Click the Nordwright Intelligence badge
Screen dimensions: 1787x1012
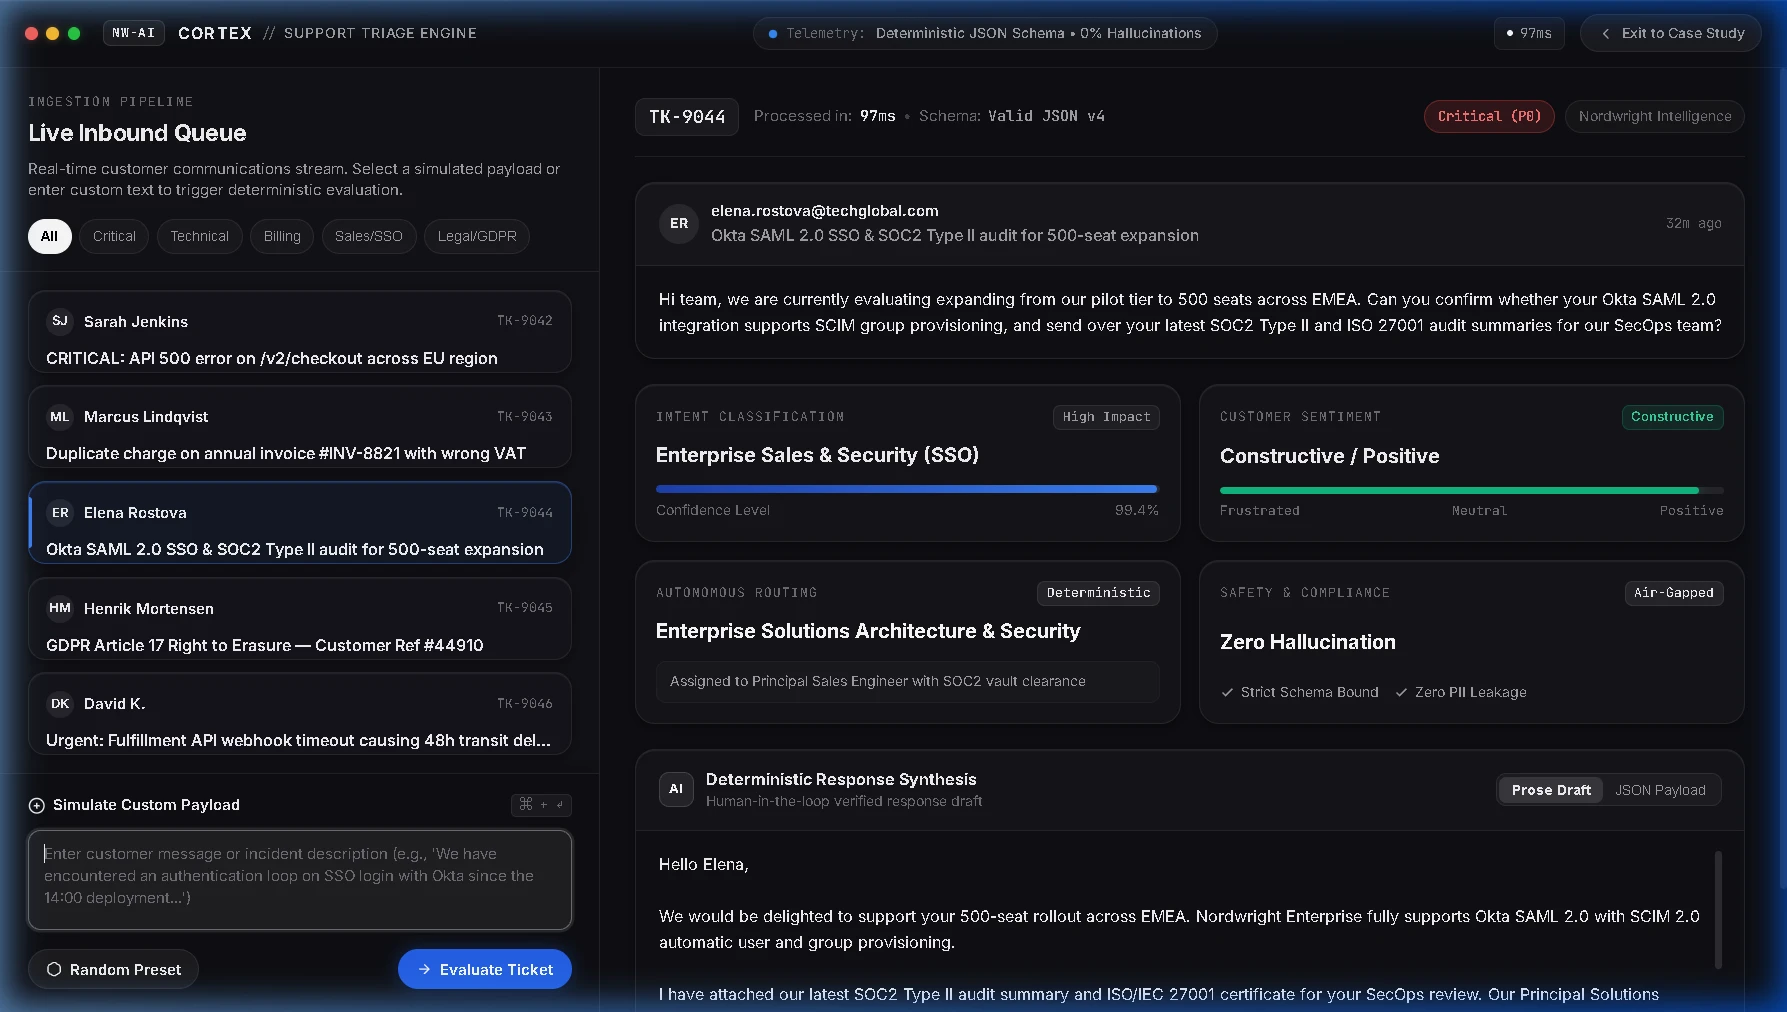[x=1655, y=116]
